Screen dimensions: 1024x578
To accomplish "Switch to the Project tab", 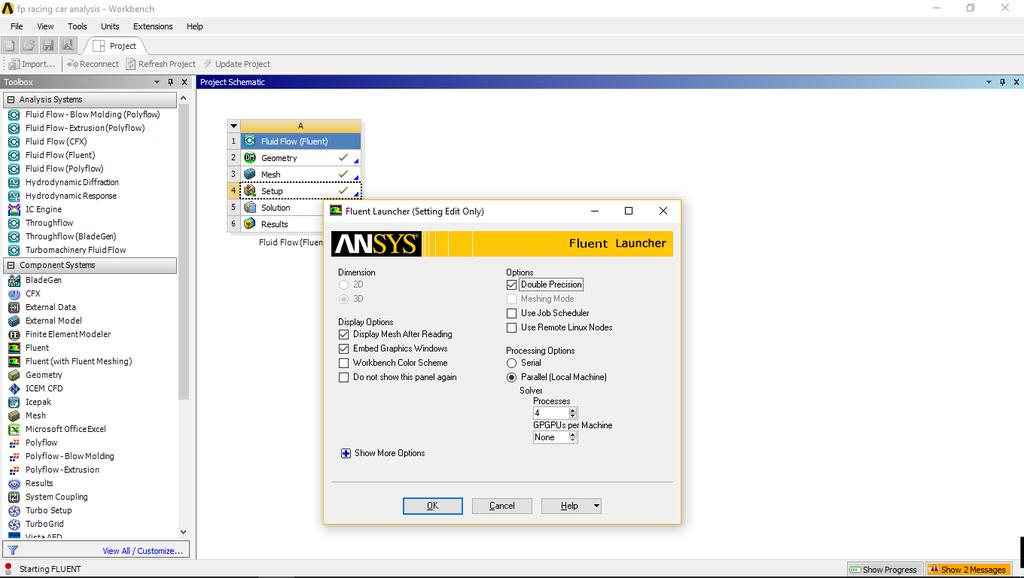I will point(116,46).
